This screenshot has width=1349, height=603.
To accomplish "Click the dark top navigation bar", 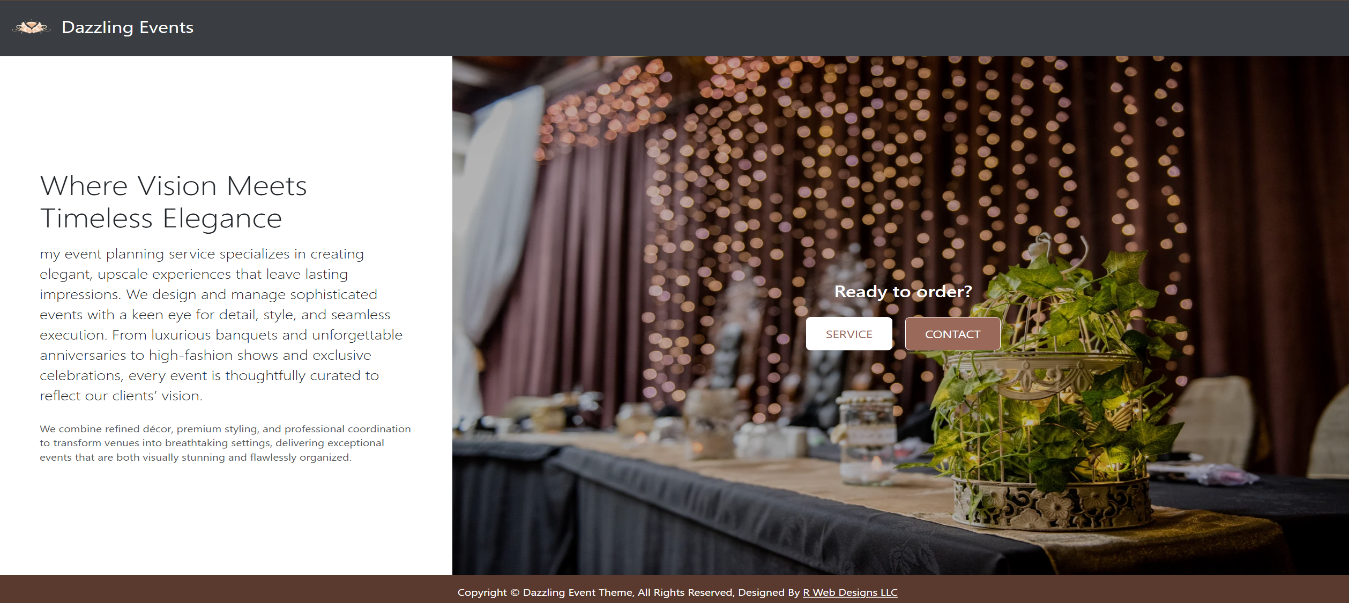I will coord(675,27).
